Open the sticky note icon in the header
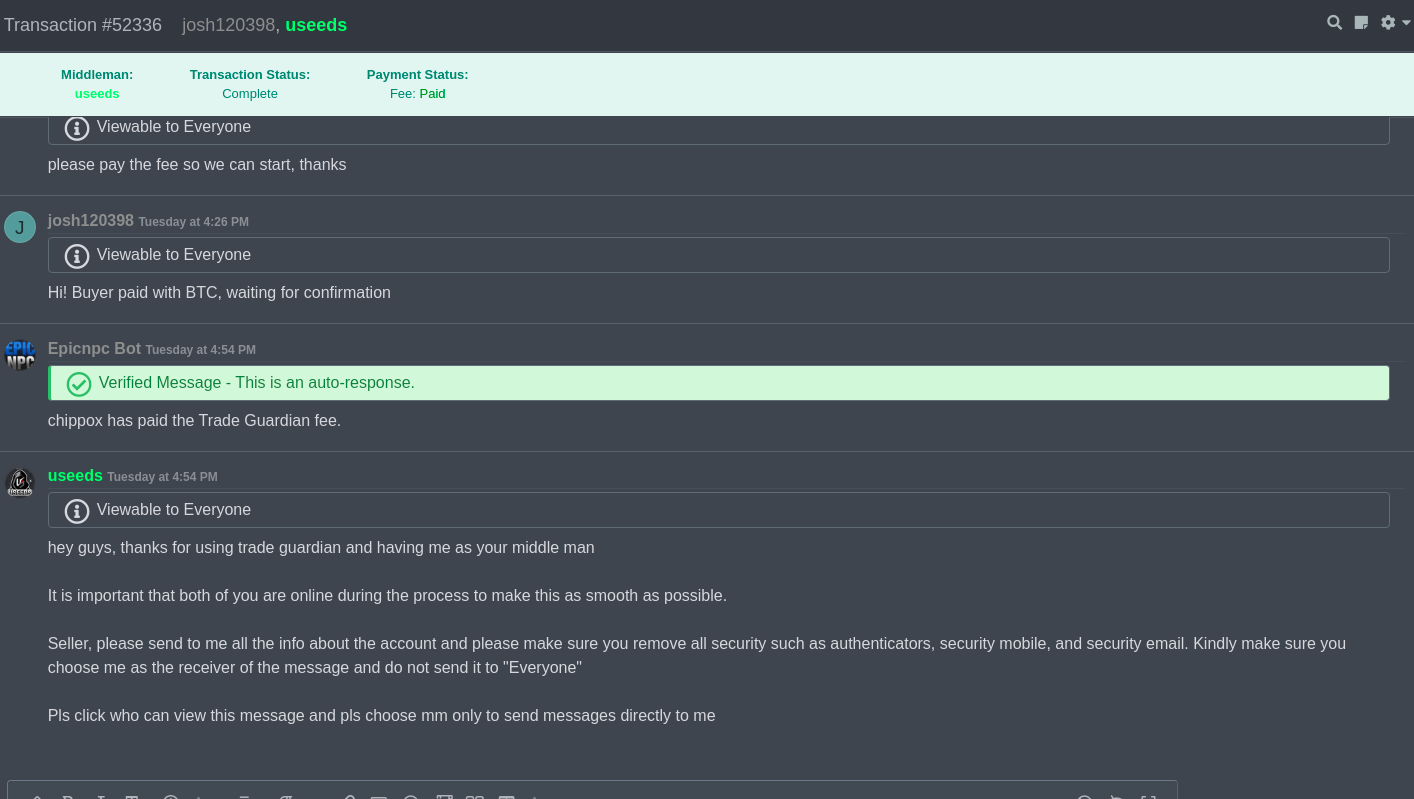The width and height of the screenshot is (1414, 799). pyautogui.click(x=1361, y=22)
